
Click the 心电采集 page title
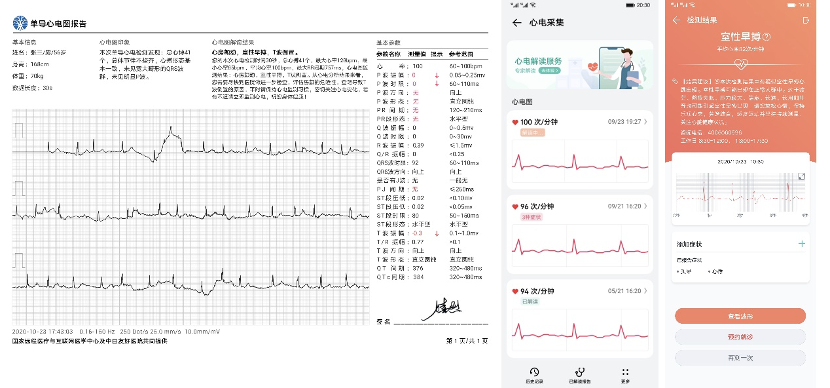click(x=546, y=23)
